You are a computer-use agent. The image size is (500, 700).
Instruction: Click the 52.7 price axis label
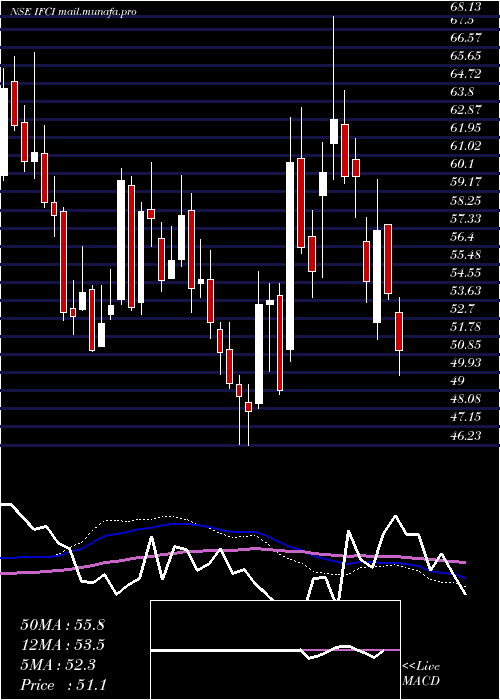coord(463,309)
